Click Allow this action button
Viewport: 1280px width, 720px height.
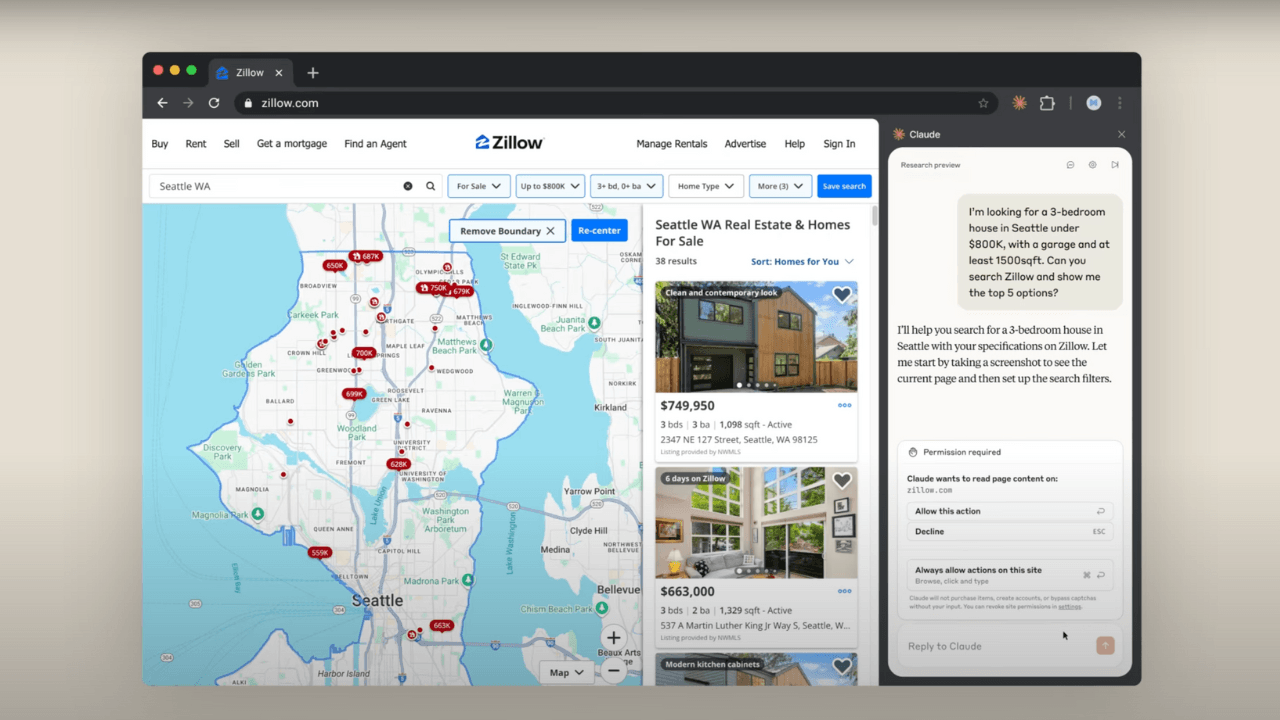(x=1009, y=511)
